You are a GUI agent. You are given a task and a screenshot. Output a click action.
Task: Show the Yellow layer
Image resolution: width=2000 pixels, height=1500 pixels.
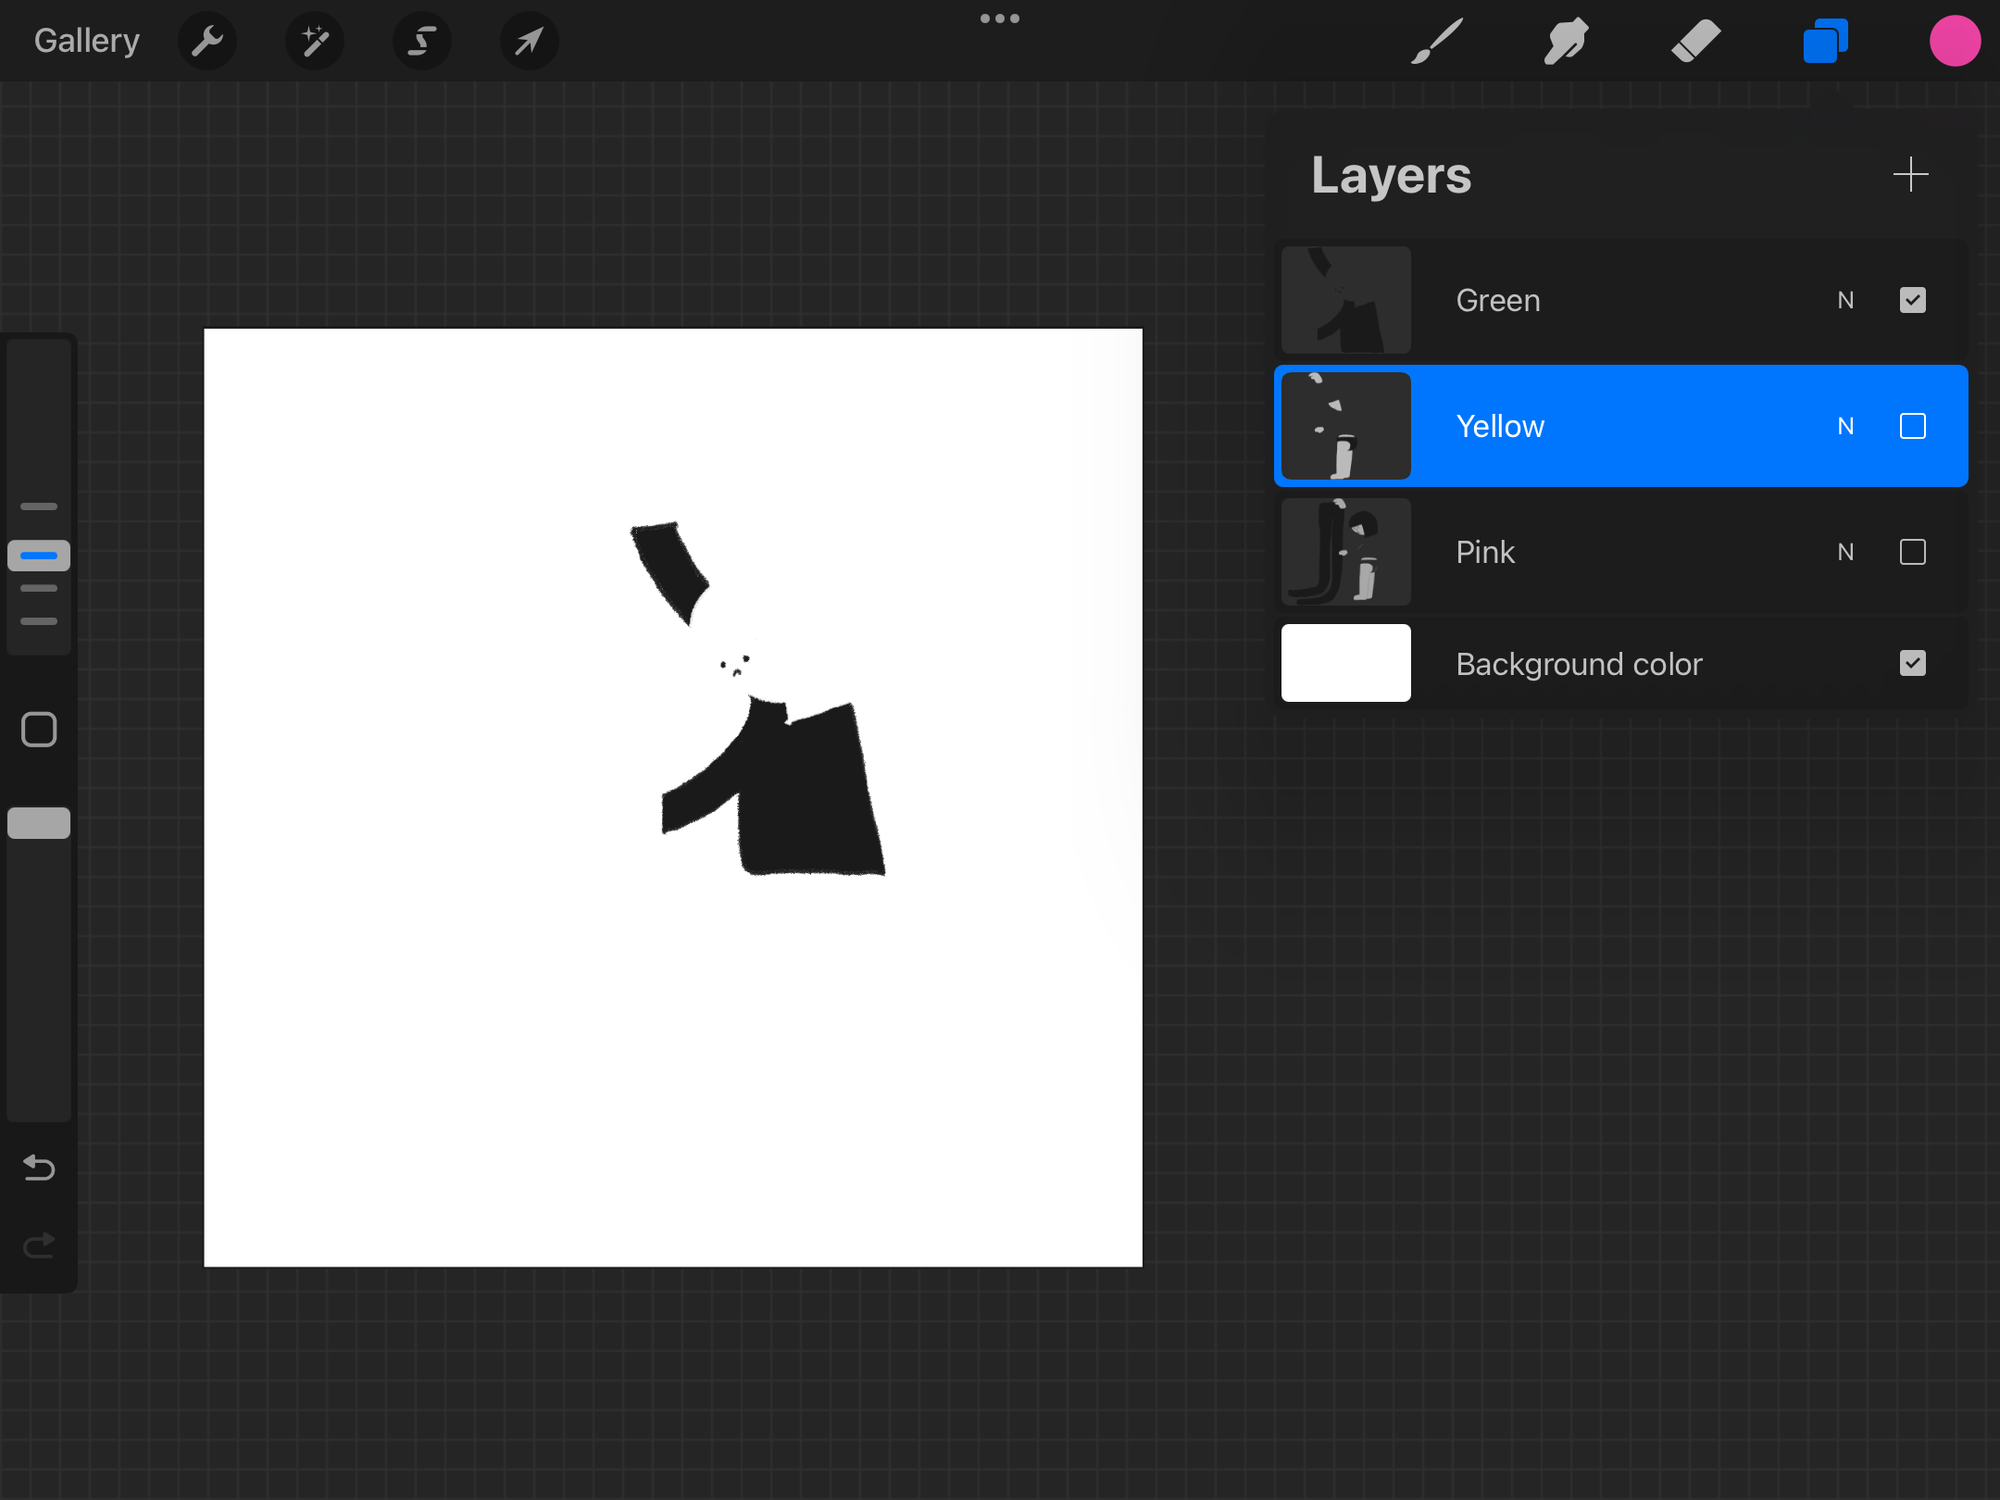click(1912, 426)
